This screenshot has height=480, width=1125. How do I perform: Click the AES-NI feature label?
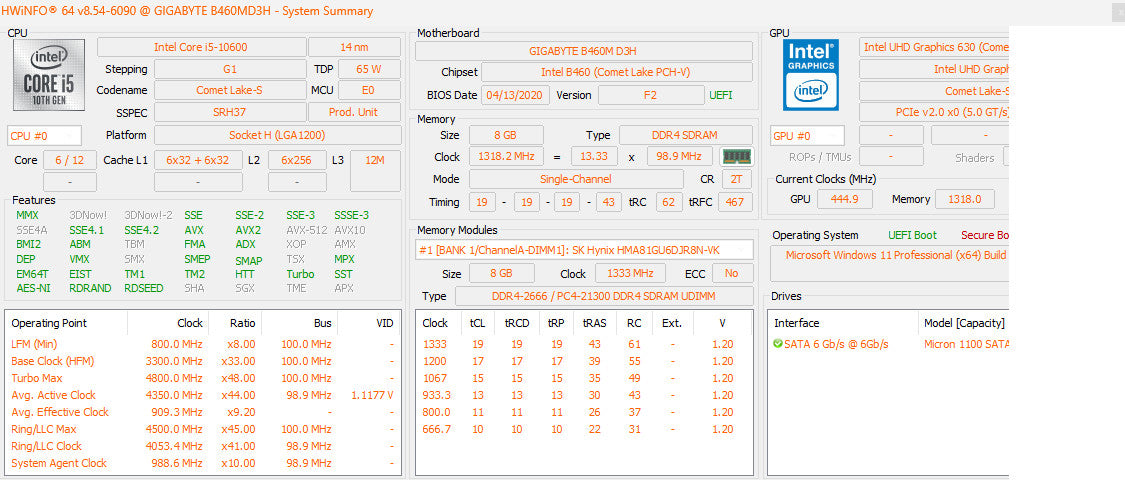[34, 288]
